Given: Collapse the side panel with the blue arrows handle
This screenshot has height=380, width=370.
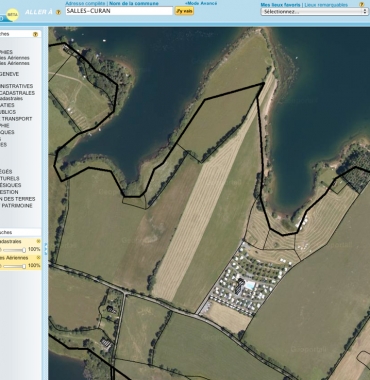Looking at the screenshot, I should click(46, 249).
